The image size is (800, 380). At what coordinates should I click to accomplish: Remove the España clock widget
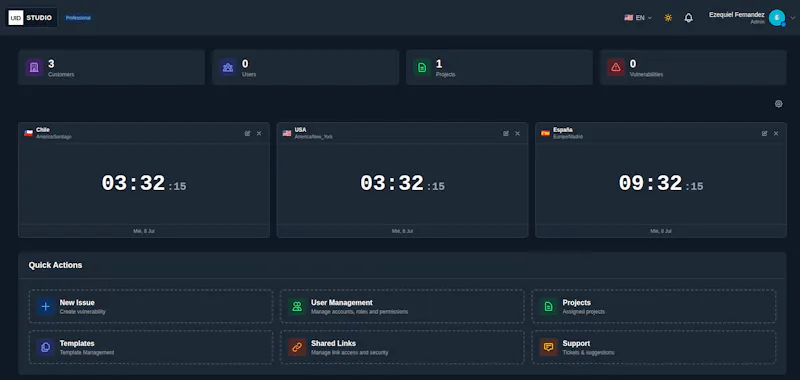(776, 134)
